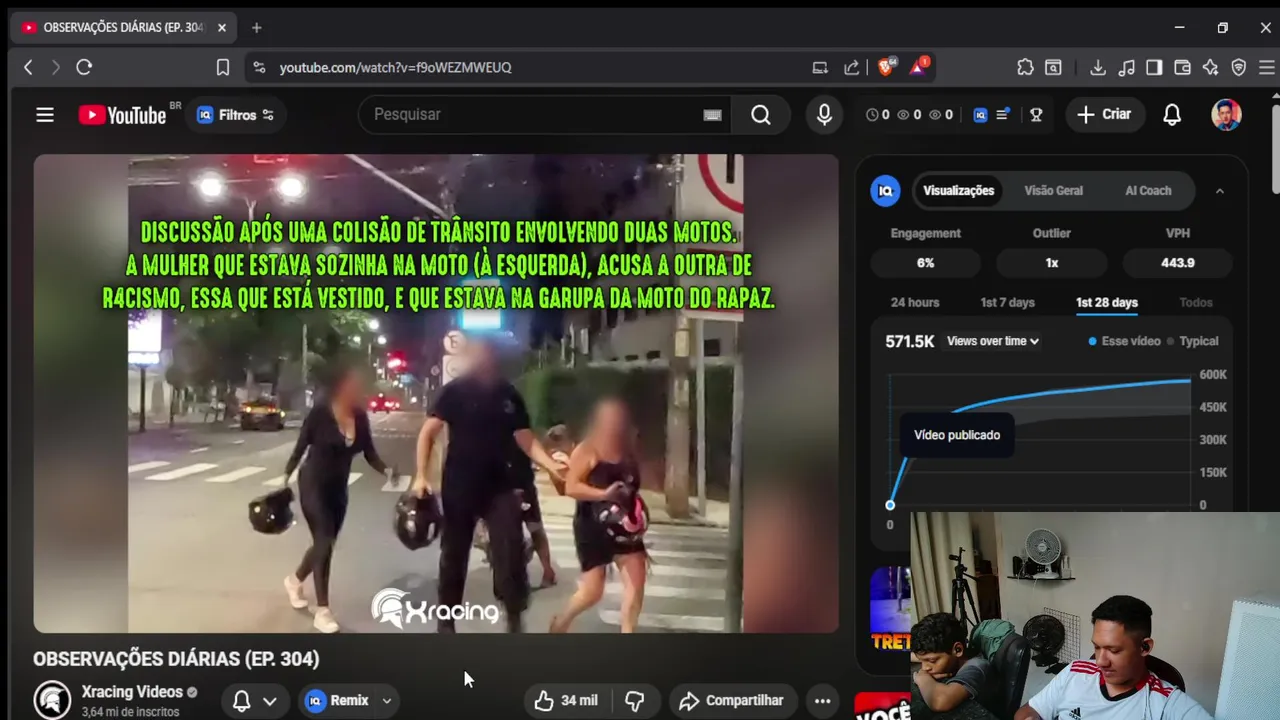This screenshot has height=720, width=1280.
Task: Expand the Remix dropdown arrow
Action: [386, 701]
